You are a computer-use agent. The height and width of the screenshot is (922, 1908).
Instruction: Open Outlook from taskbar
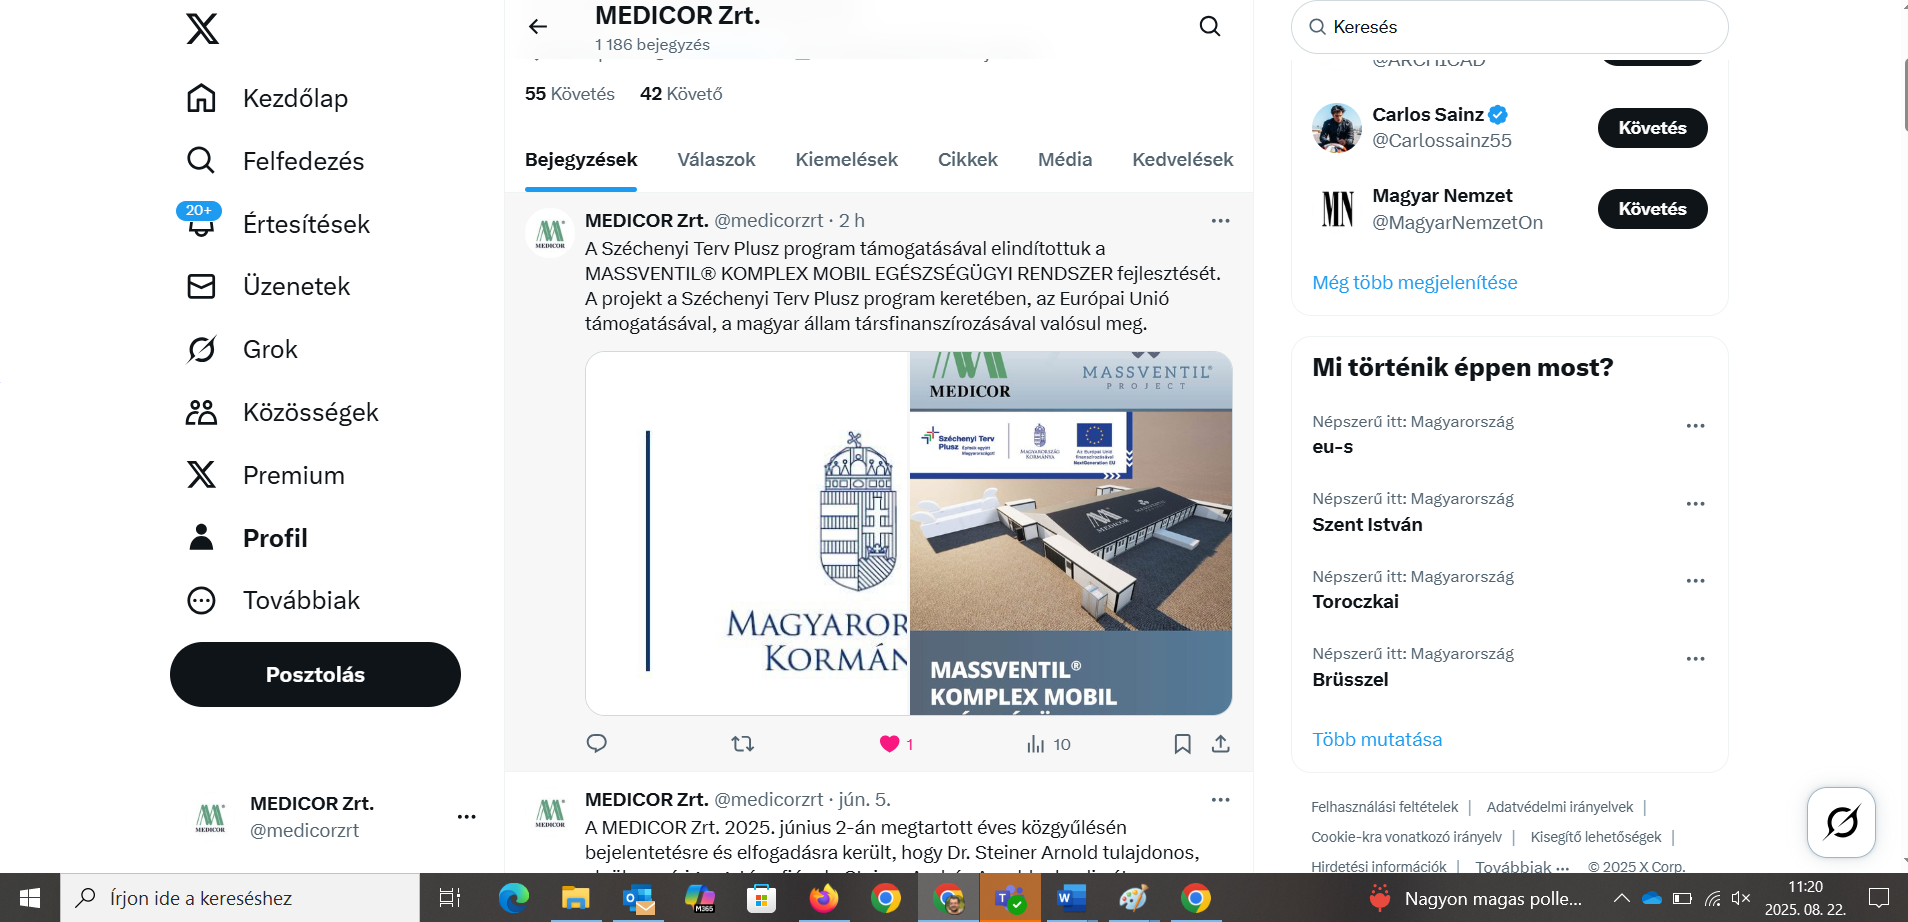pyautogui.click(x=638, y=898)
